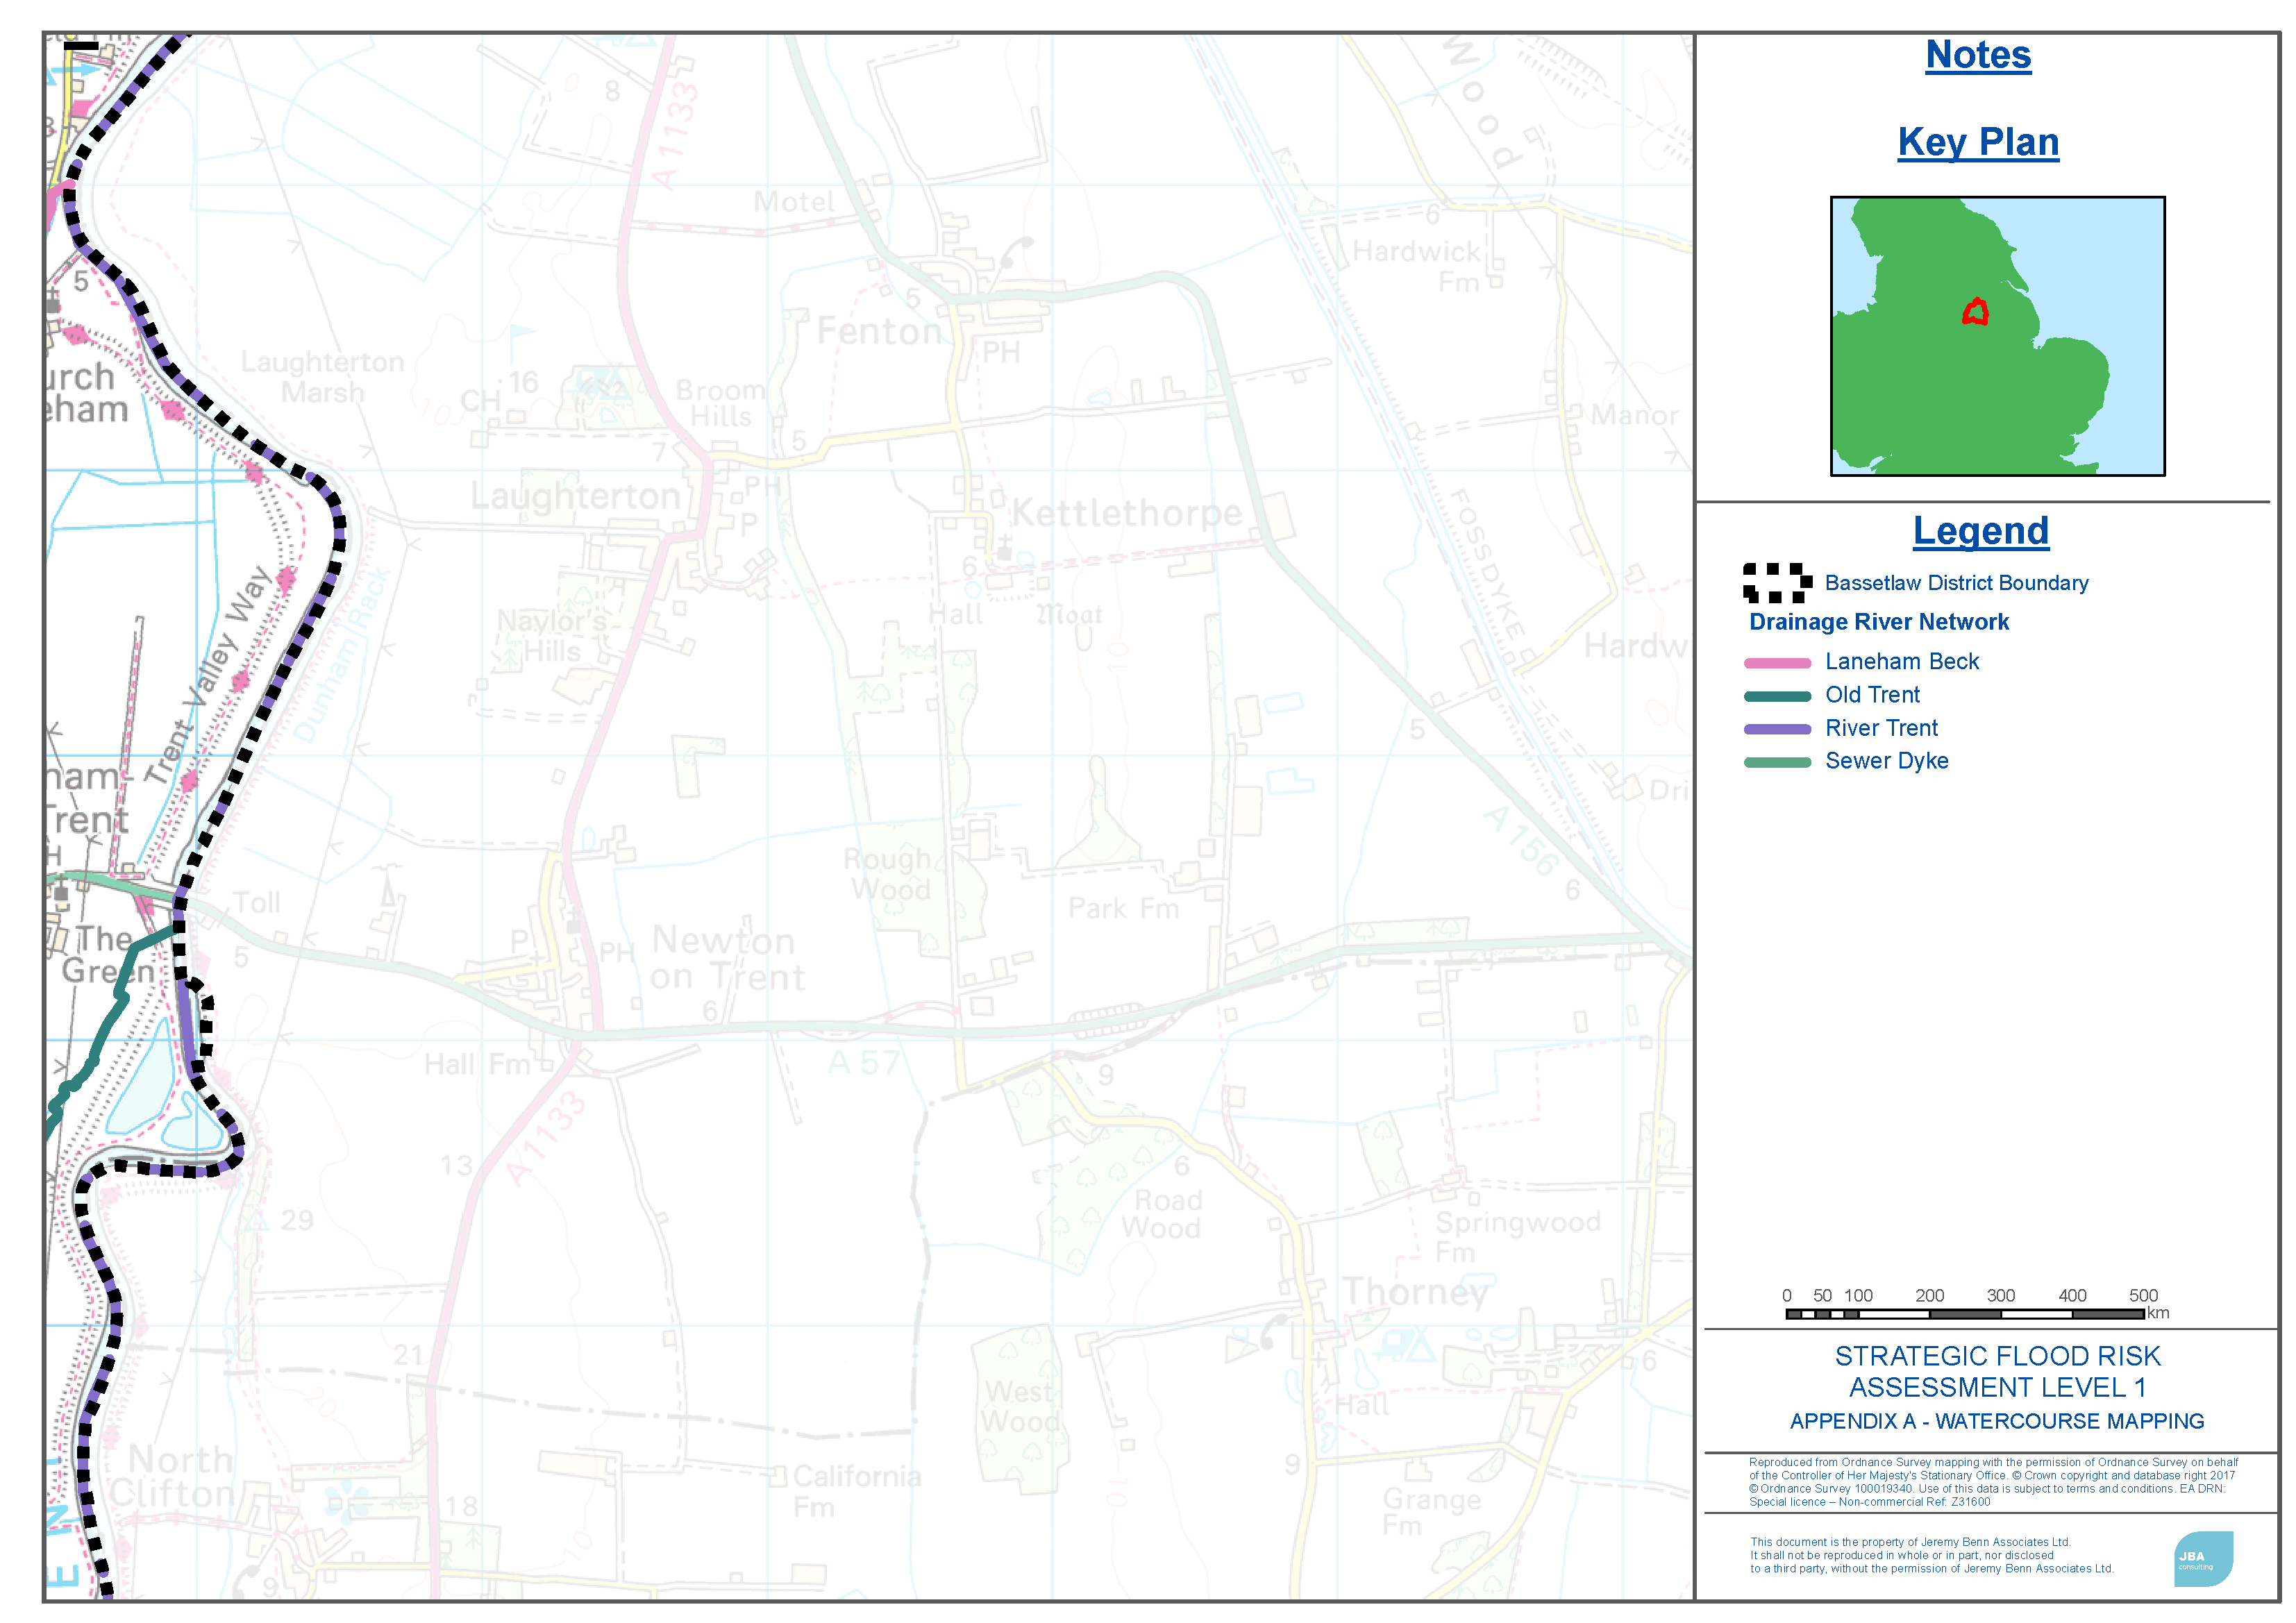
Task: Click the 'Sewer Dyke' legend label
Action: (1886, 761)
